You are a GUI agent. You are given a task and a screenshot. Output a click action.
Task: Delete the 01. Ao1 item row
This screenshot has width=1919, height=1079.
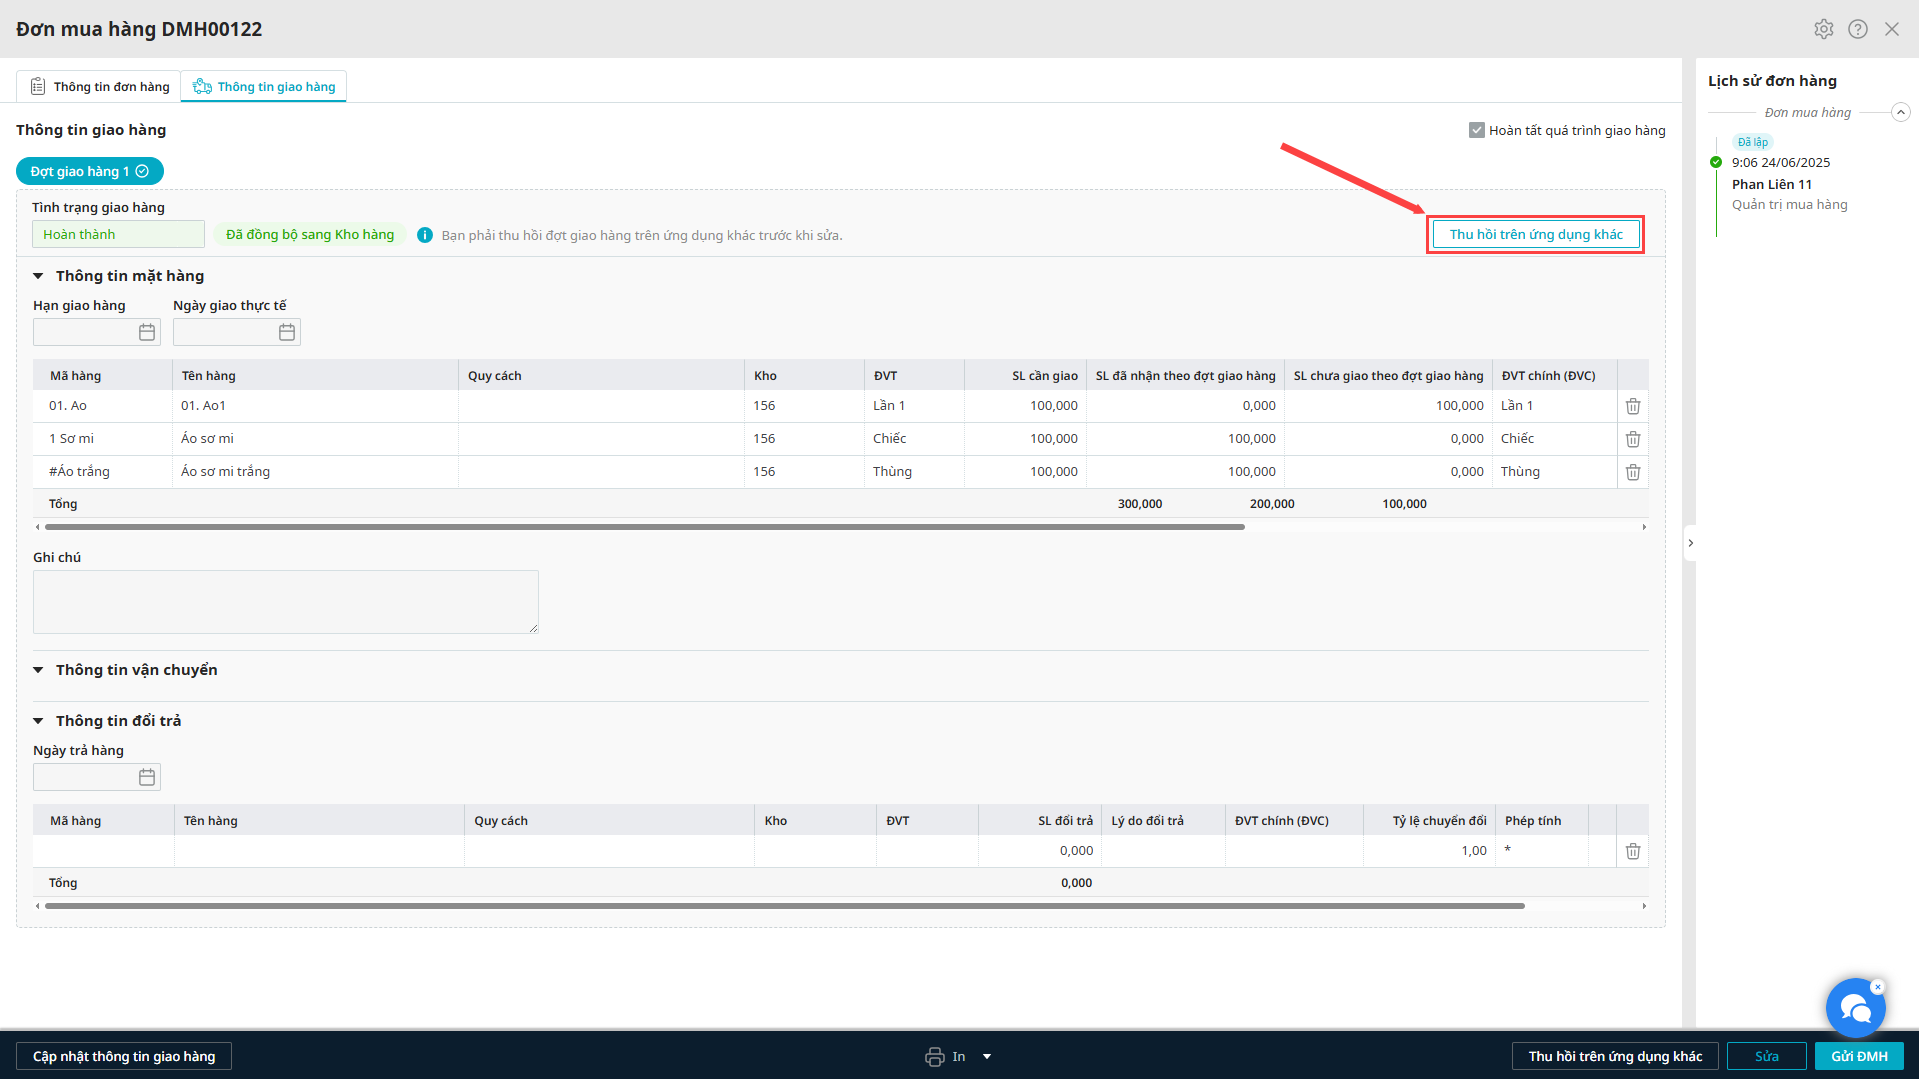pyautogui.click(x=1632, y=406)
